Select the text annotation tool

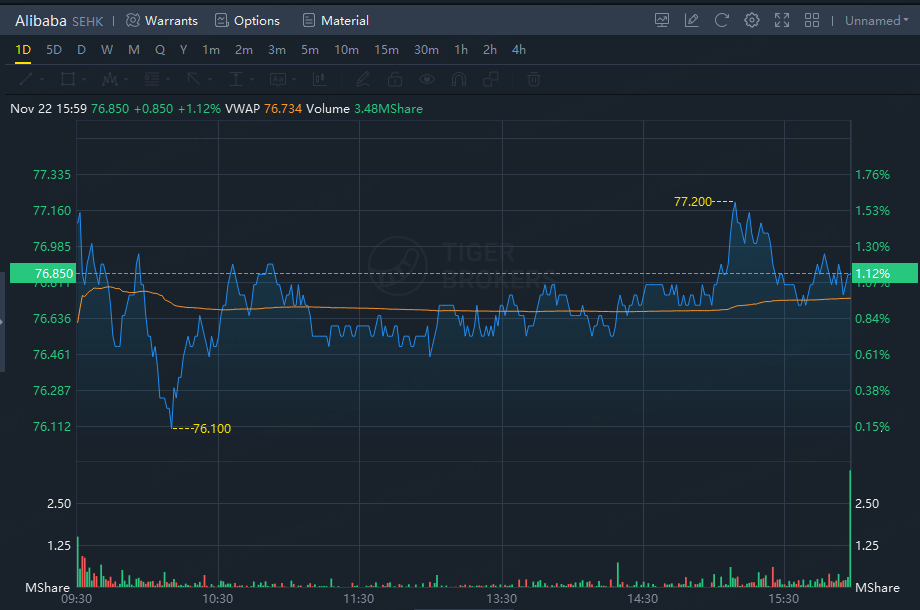coord(278,79)
